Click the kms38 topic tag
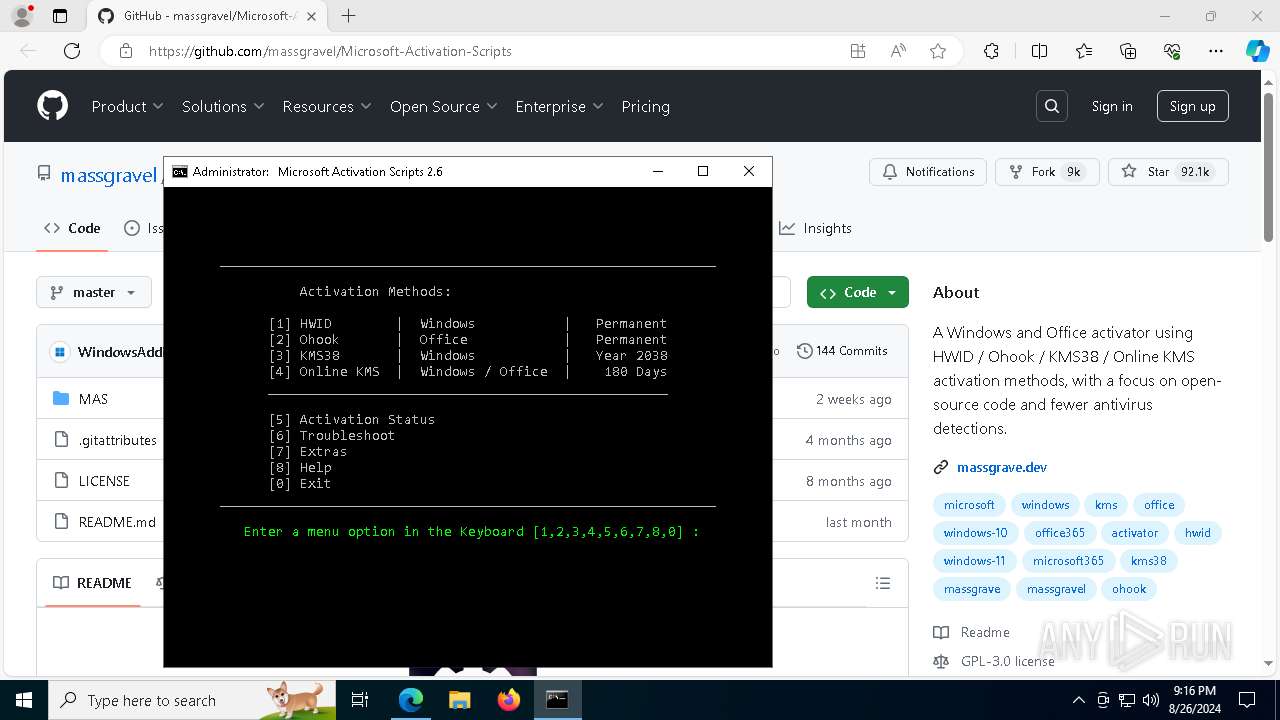1280x720 pixels. [1148, 561]
